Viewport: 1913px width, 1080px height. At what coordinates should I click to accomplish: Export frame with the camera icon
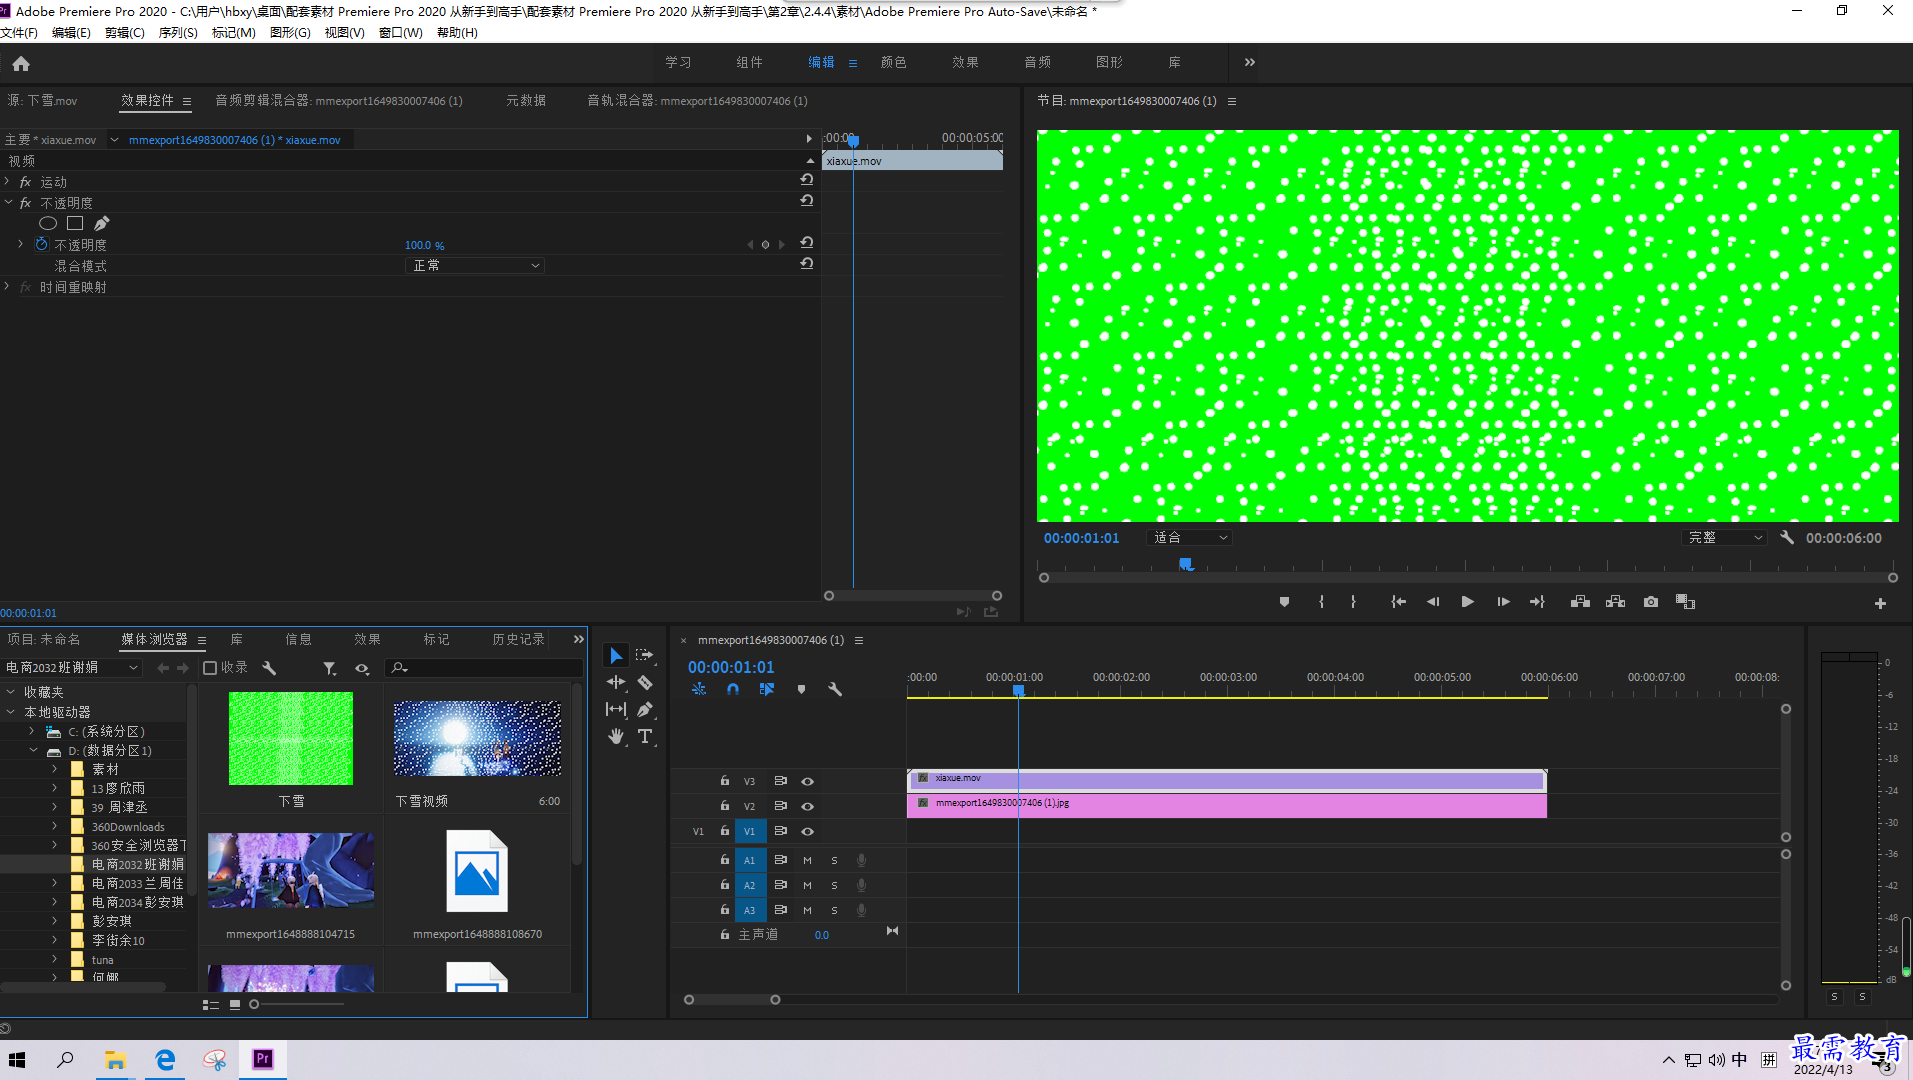click(1651, 602)
